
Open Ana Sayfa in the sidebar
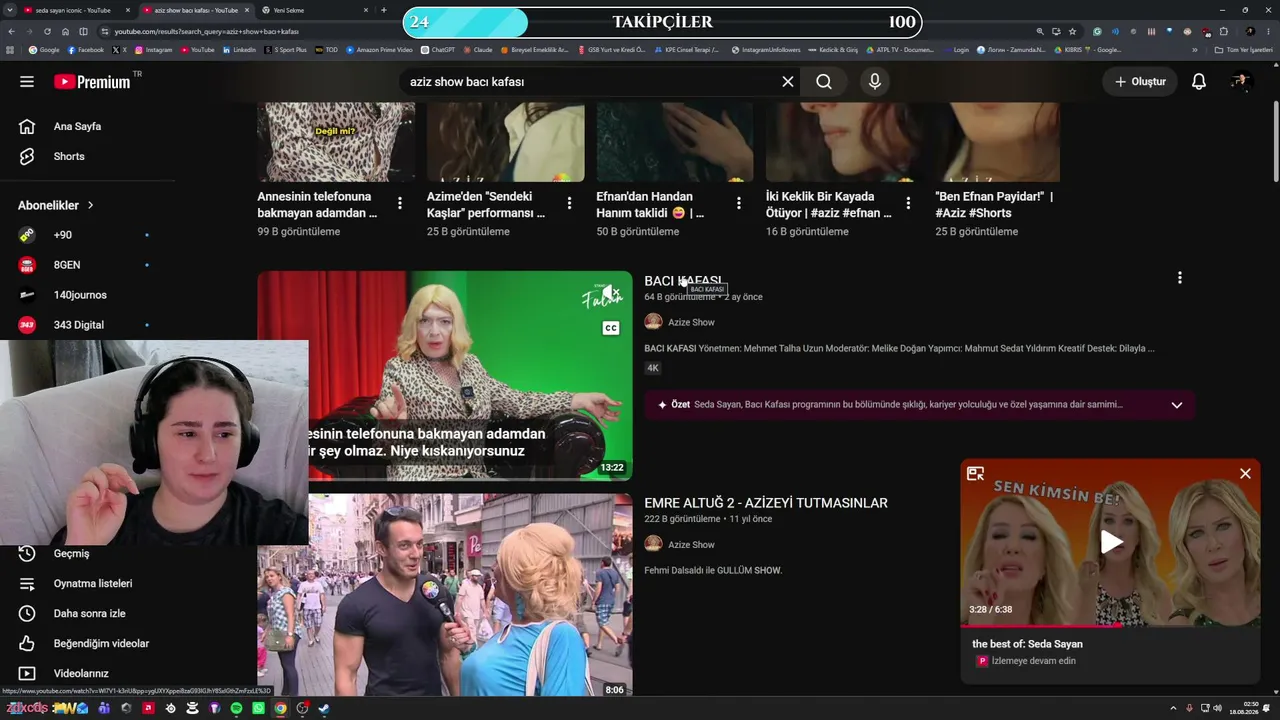click(x=77, y=127)
